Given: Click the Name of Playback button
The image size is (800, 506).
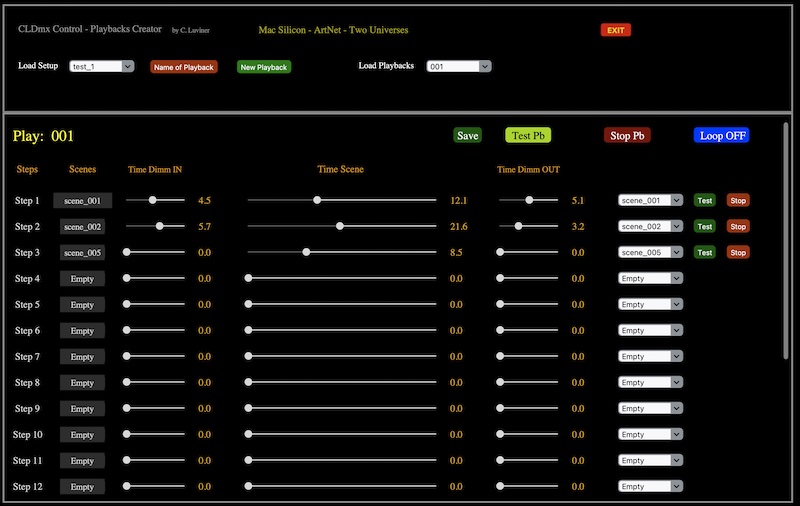Looking at the screenshot, I should (x=184, y=67).
